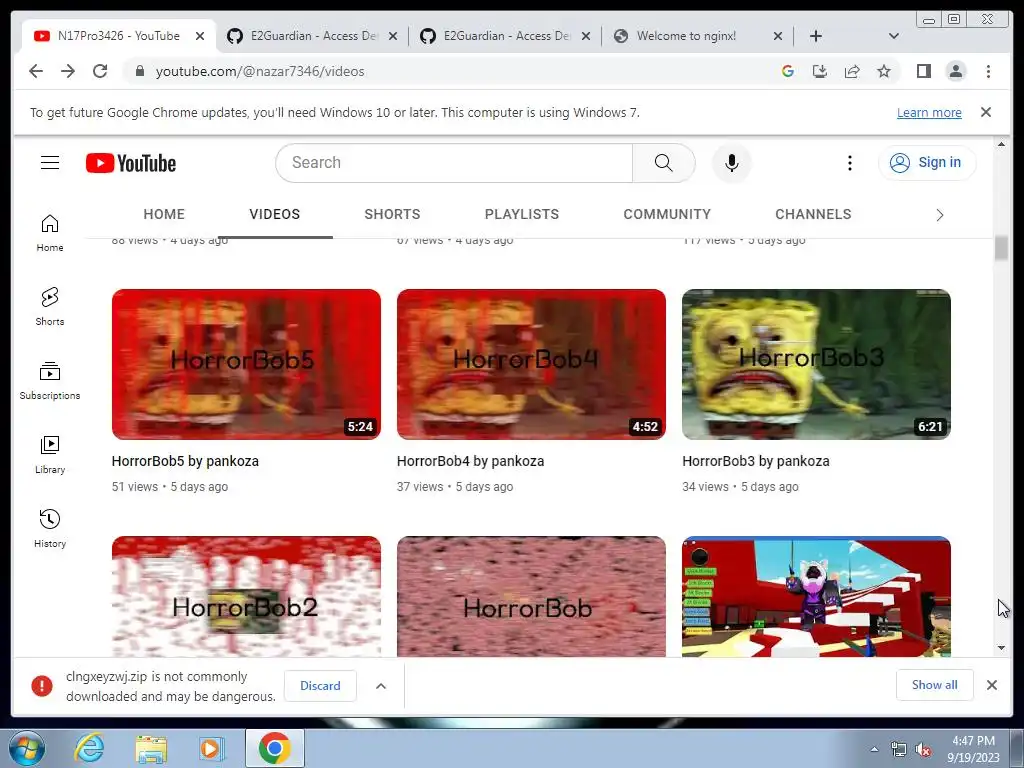Play the HorrorBob4 video thumbnail
The height and width of the screenshot is (768, 1024).
(531, 364)
